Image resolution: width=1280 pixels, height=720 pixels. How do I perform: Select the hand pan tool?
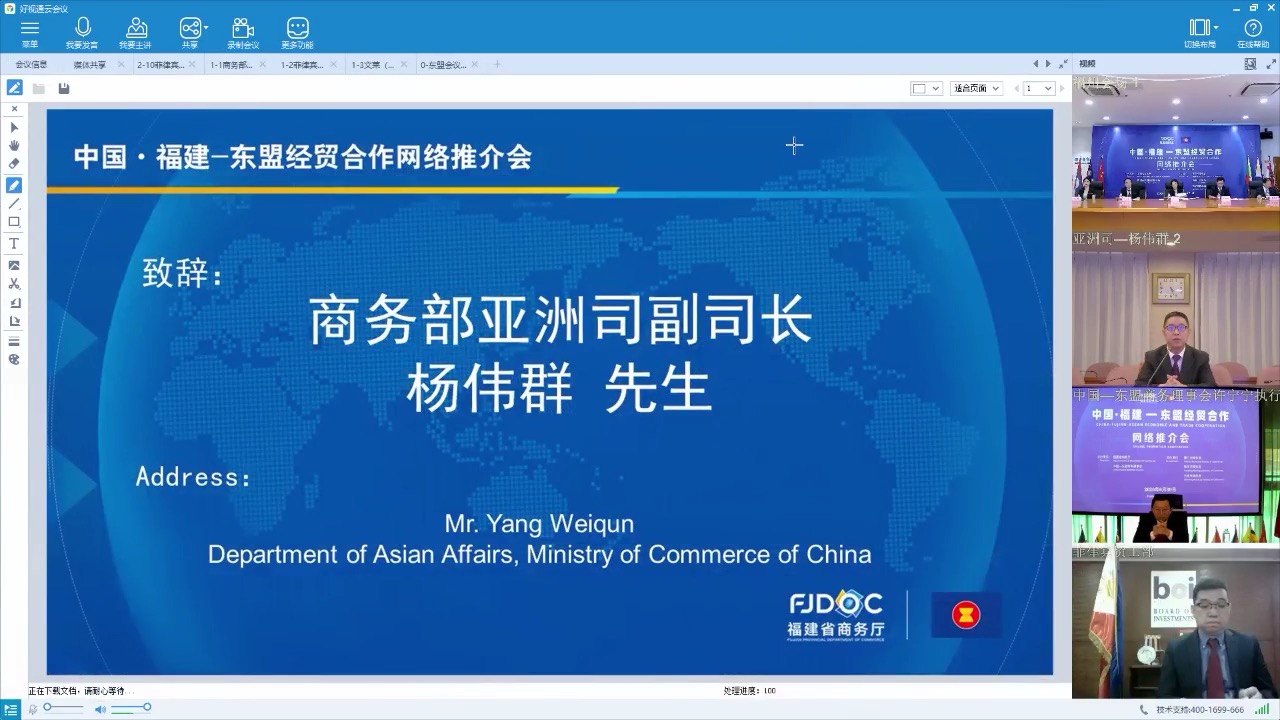[x=14, y=146]
